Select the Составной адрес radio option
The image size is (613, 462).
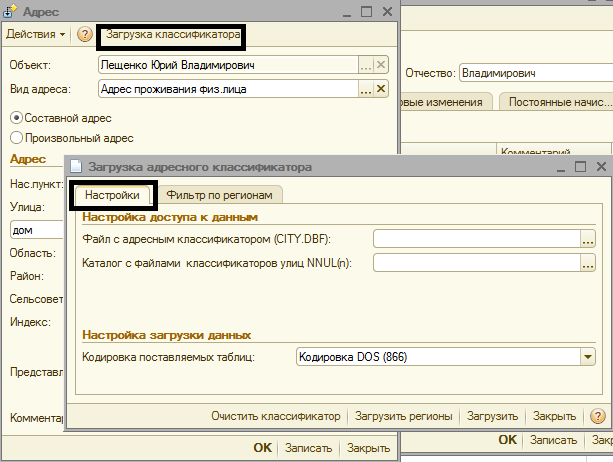16,117
